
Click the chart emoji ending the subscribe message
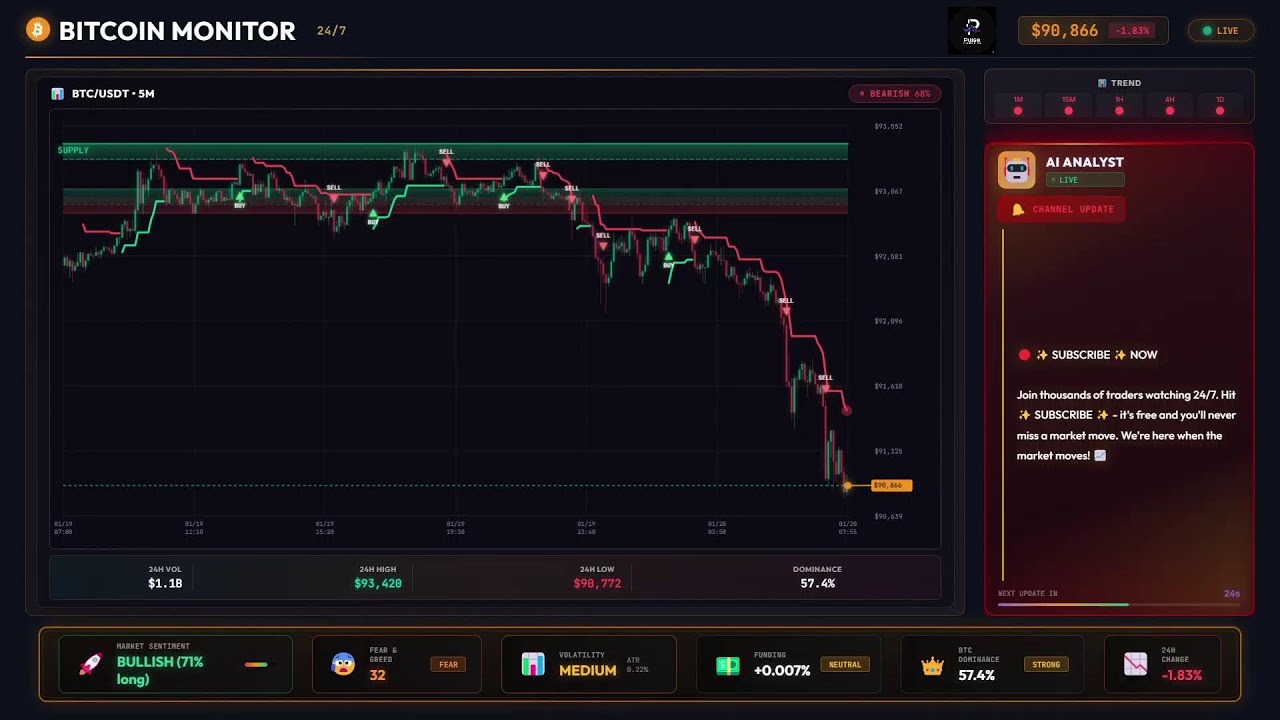point(1100,456)
